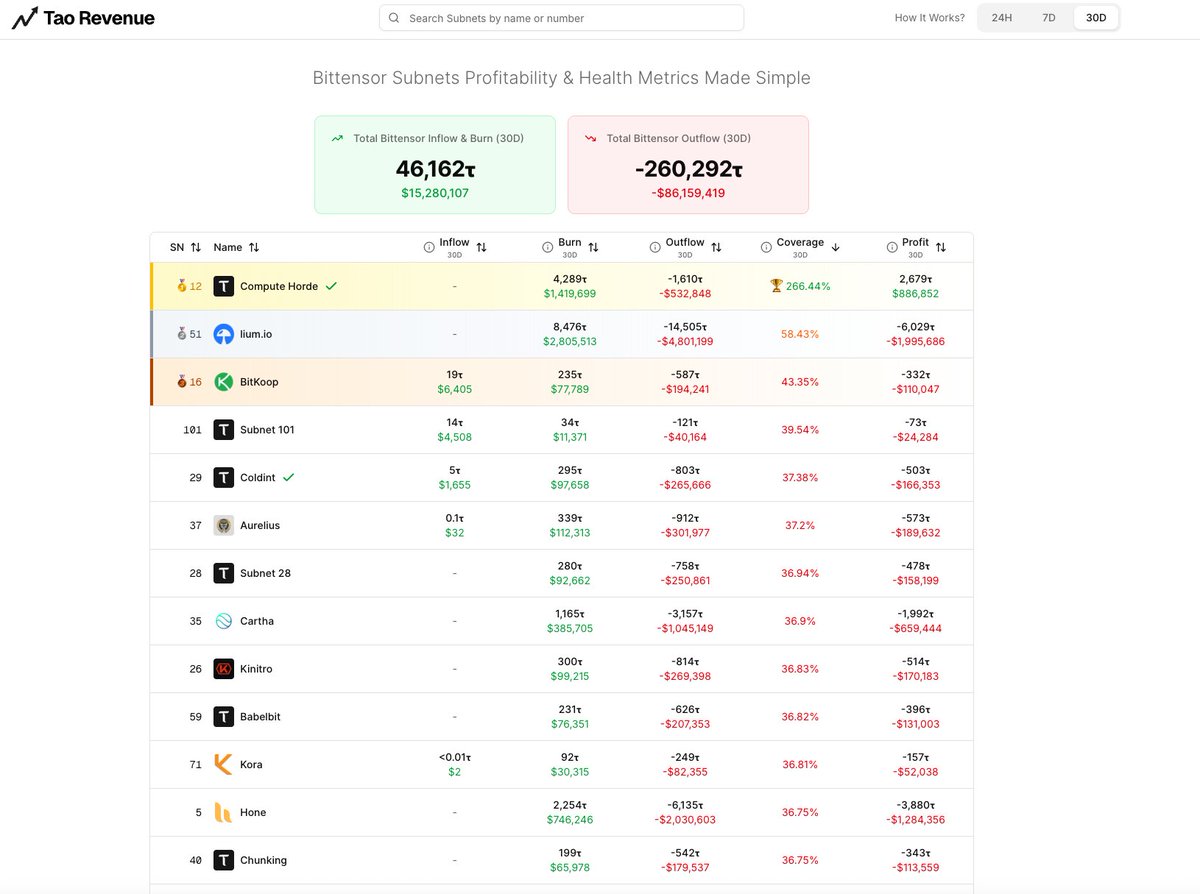Click the Compute Horde subnet logo

[x=224, y=286]
